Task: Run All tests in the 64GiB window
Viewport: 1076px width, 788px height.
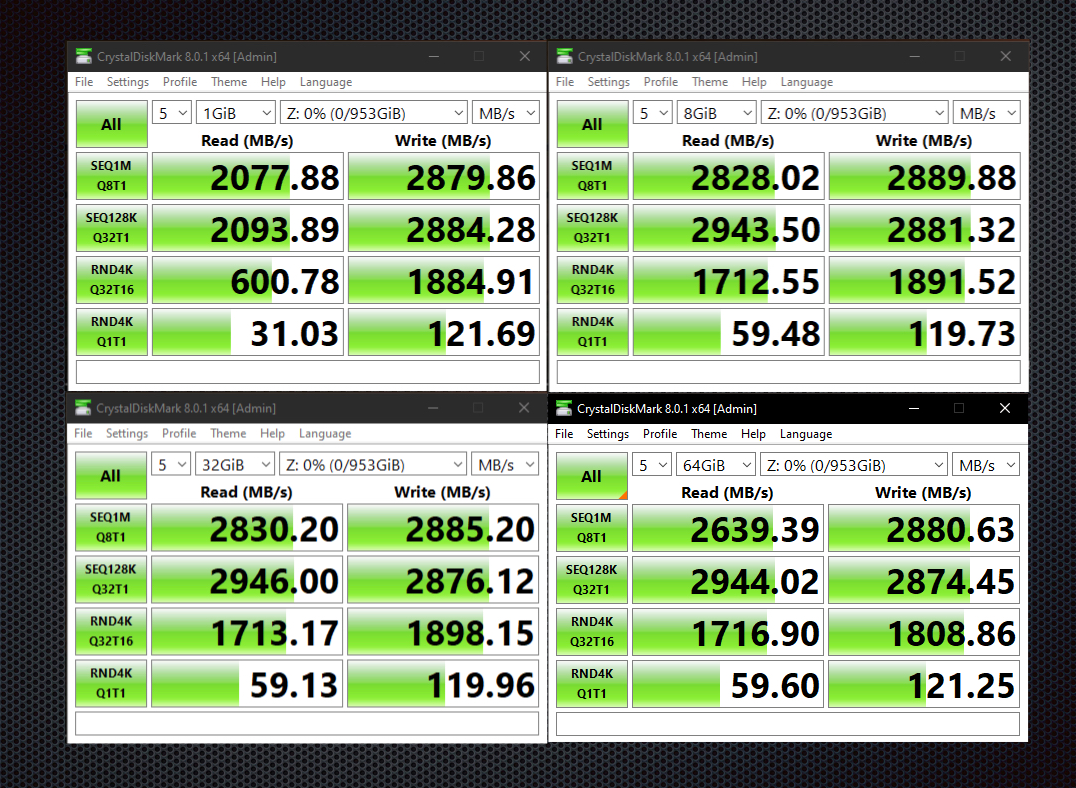Action: 592,476
